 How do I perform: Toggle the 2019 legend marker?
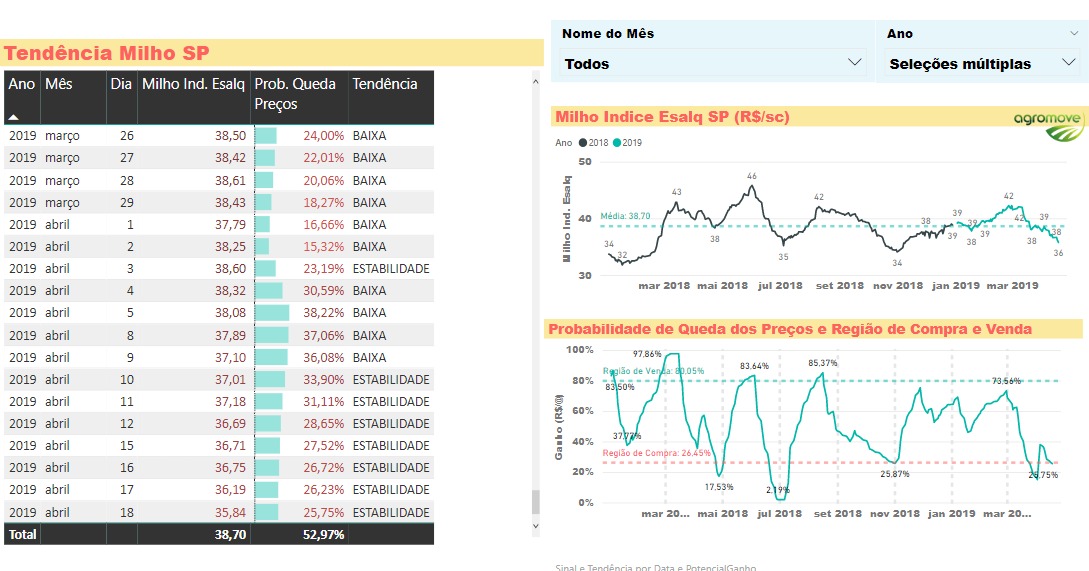pos(616,142)
